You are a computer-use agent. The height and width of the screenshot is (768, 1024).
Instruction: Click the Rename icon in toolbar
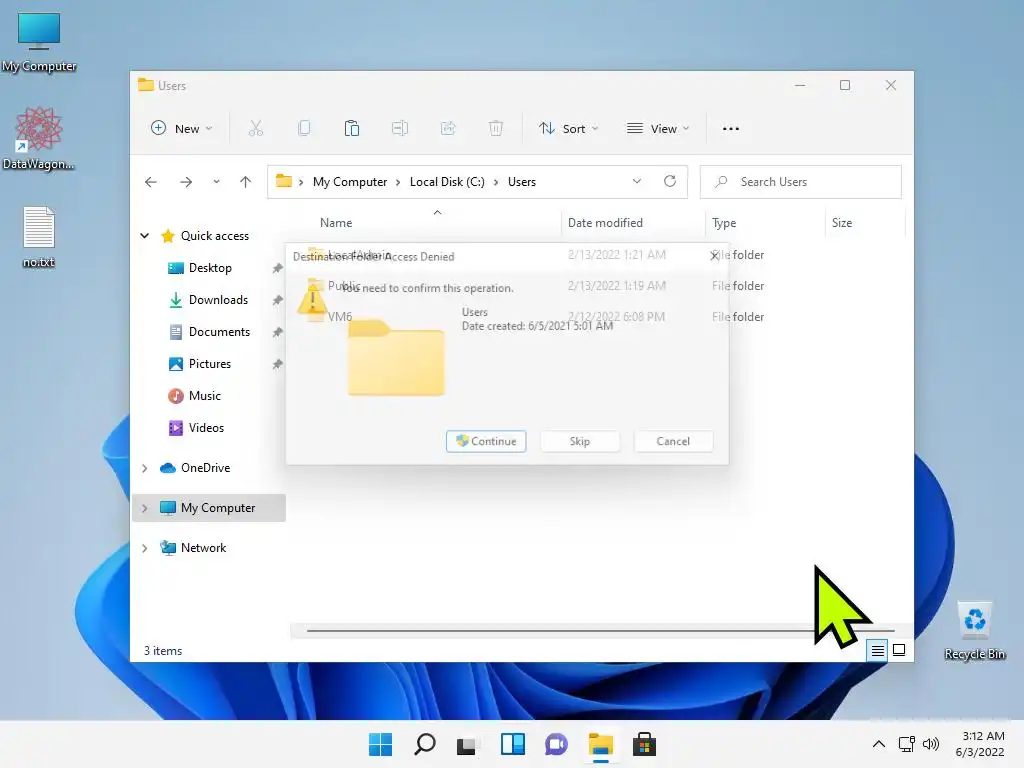click(x=400, y=129)
